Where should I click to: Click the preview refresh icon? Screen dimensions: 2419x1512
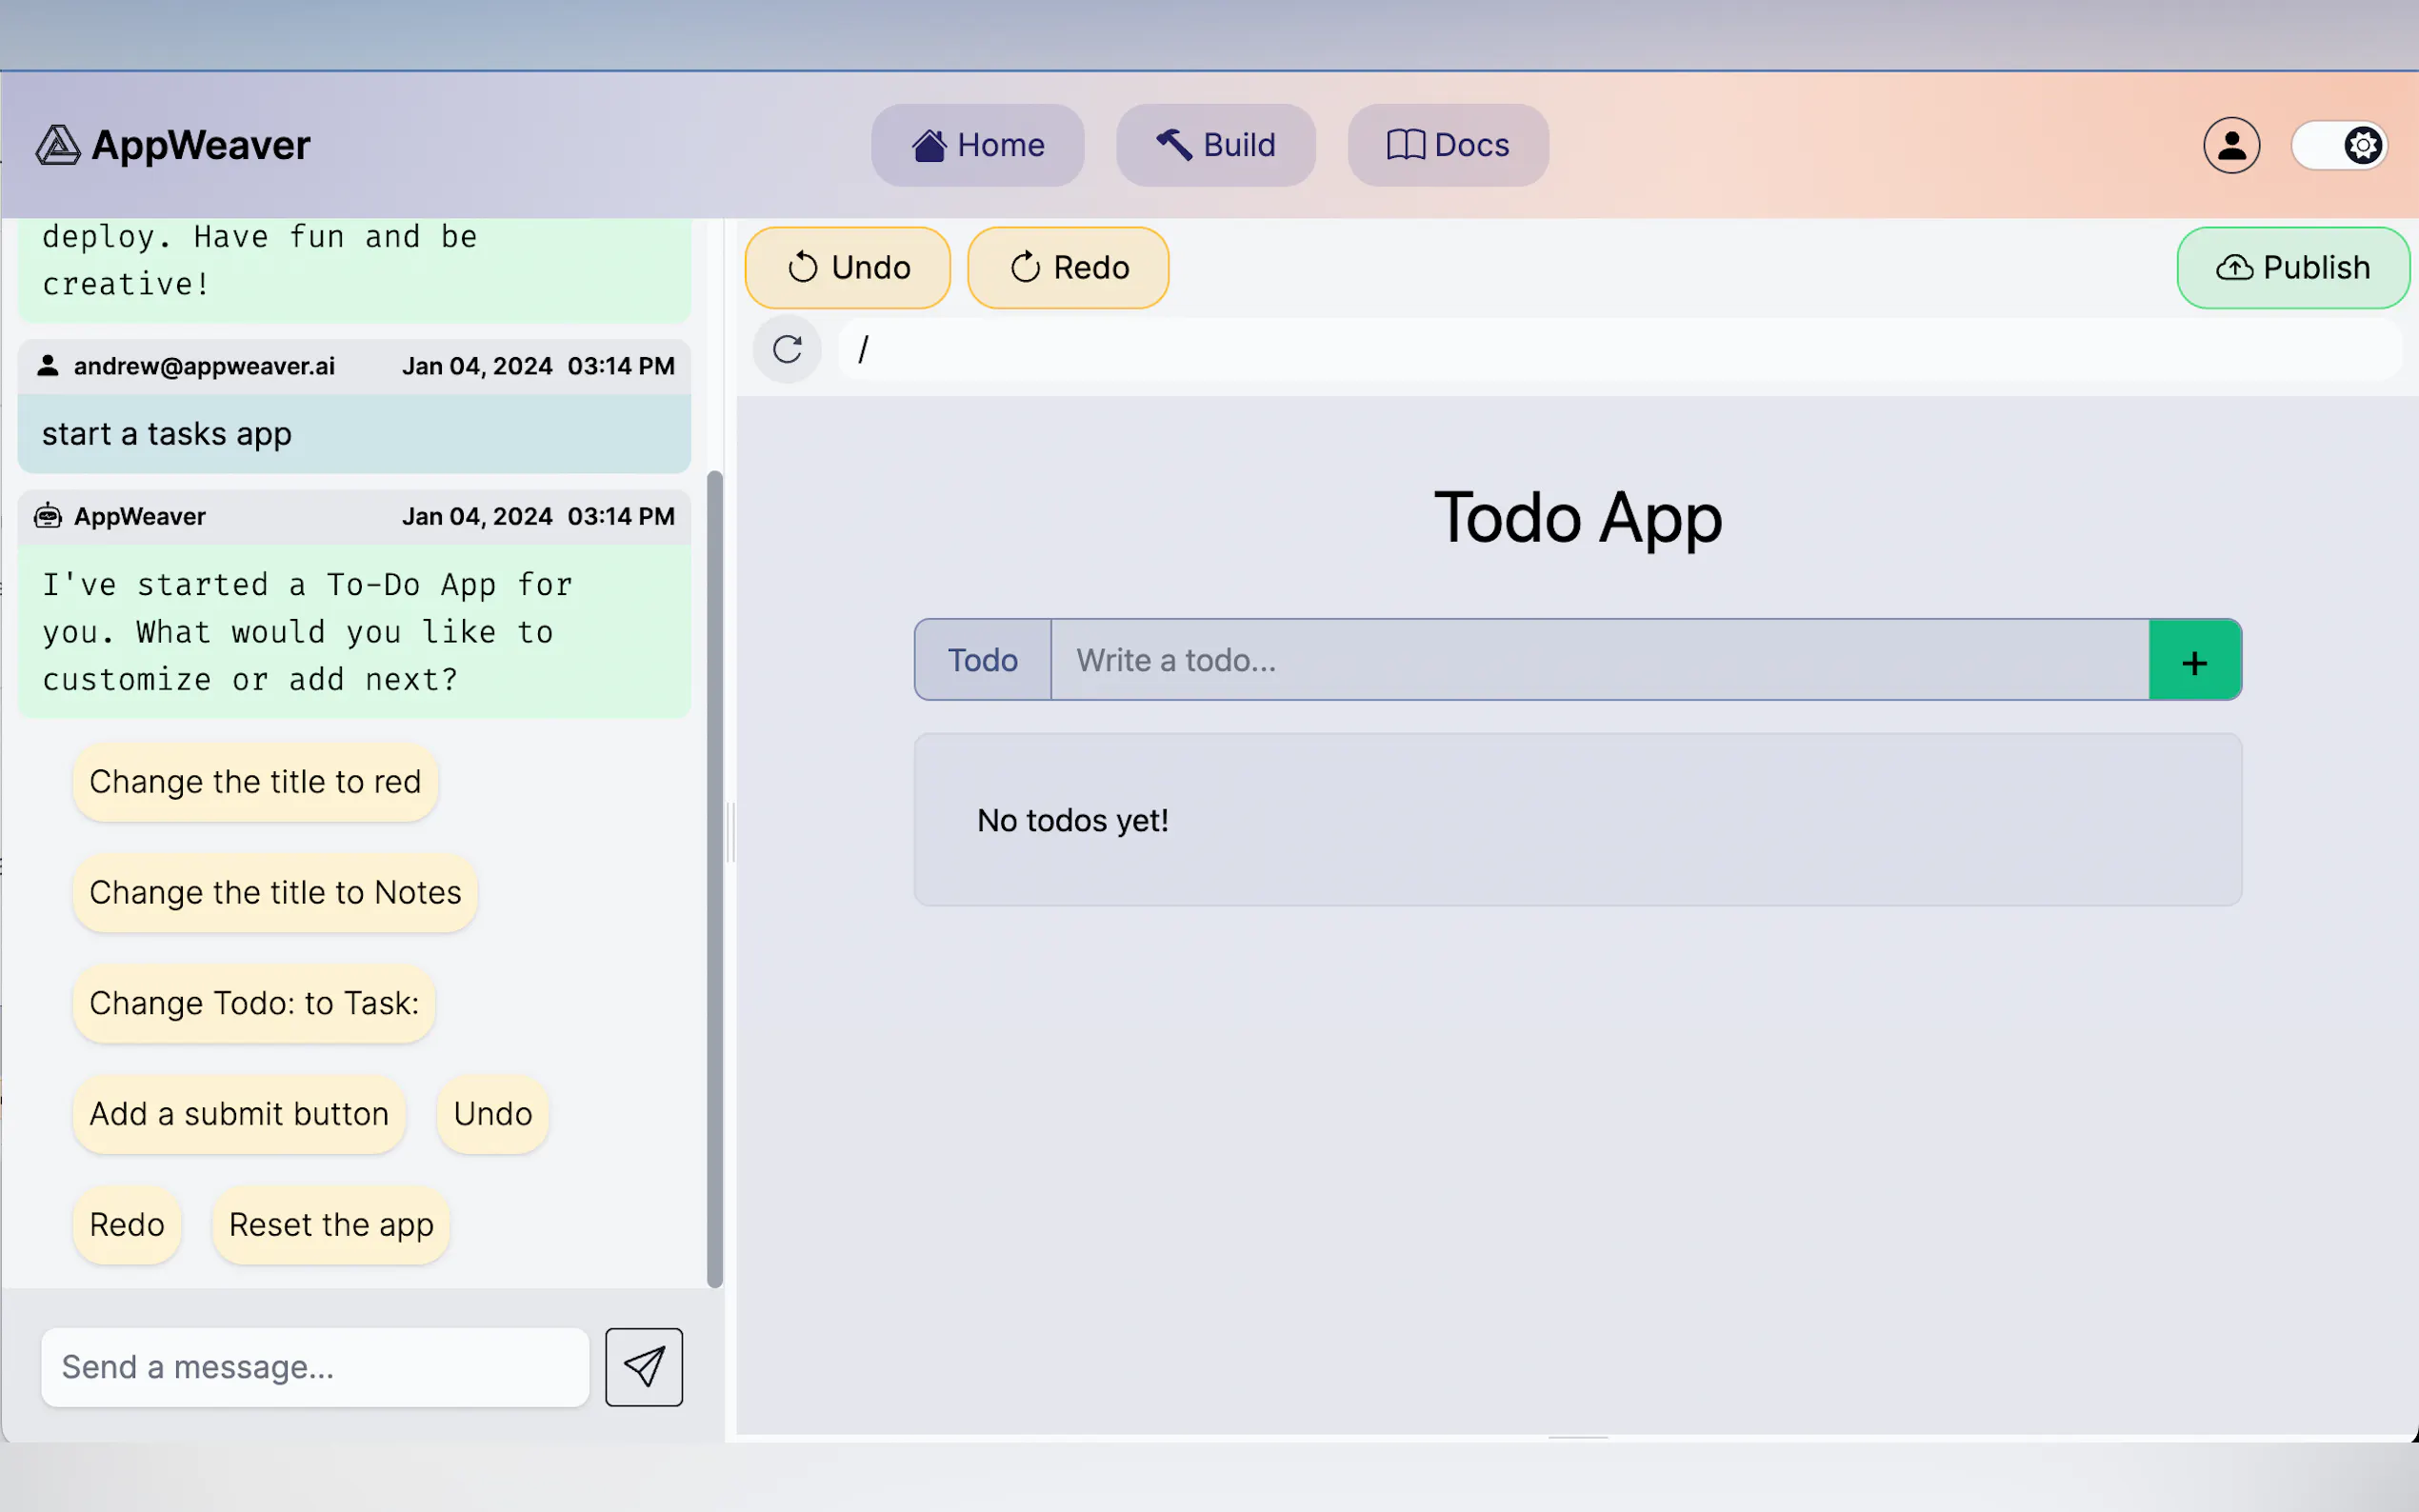[787, 349]
